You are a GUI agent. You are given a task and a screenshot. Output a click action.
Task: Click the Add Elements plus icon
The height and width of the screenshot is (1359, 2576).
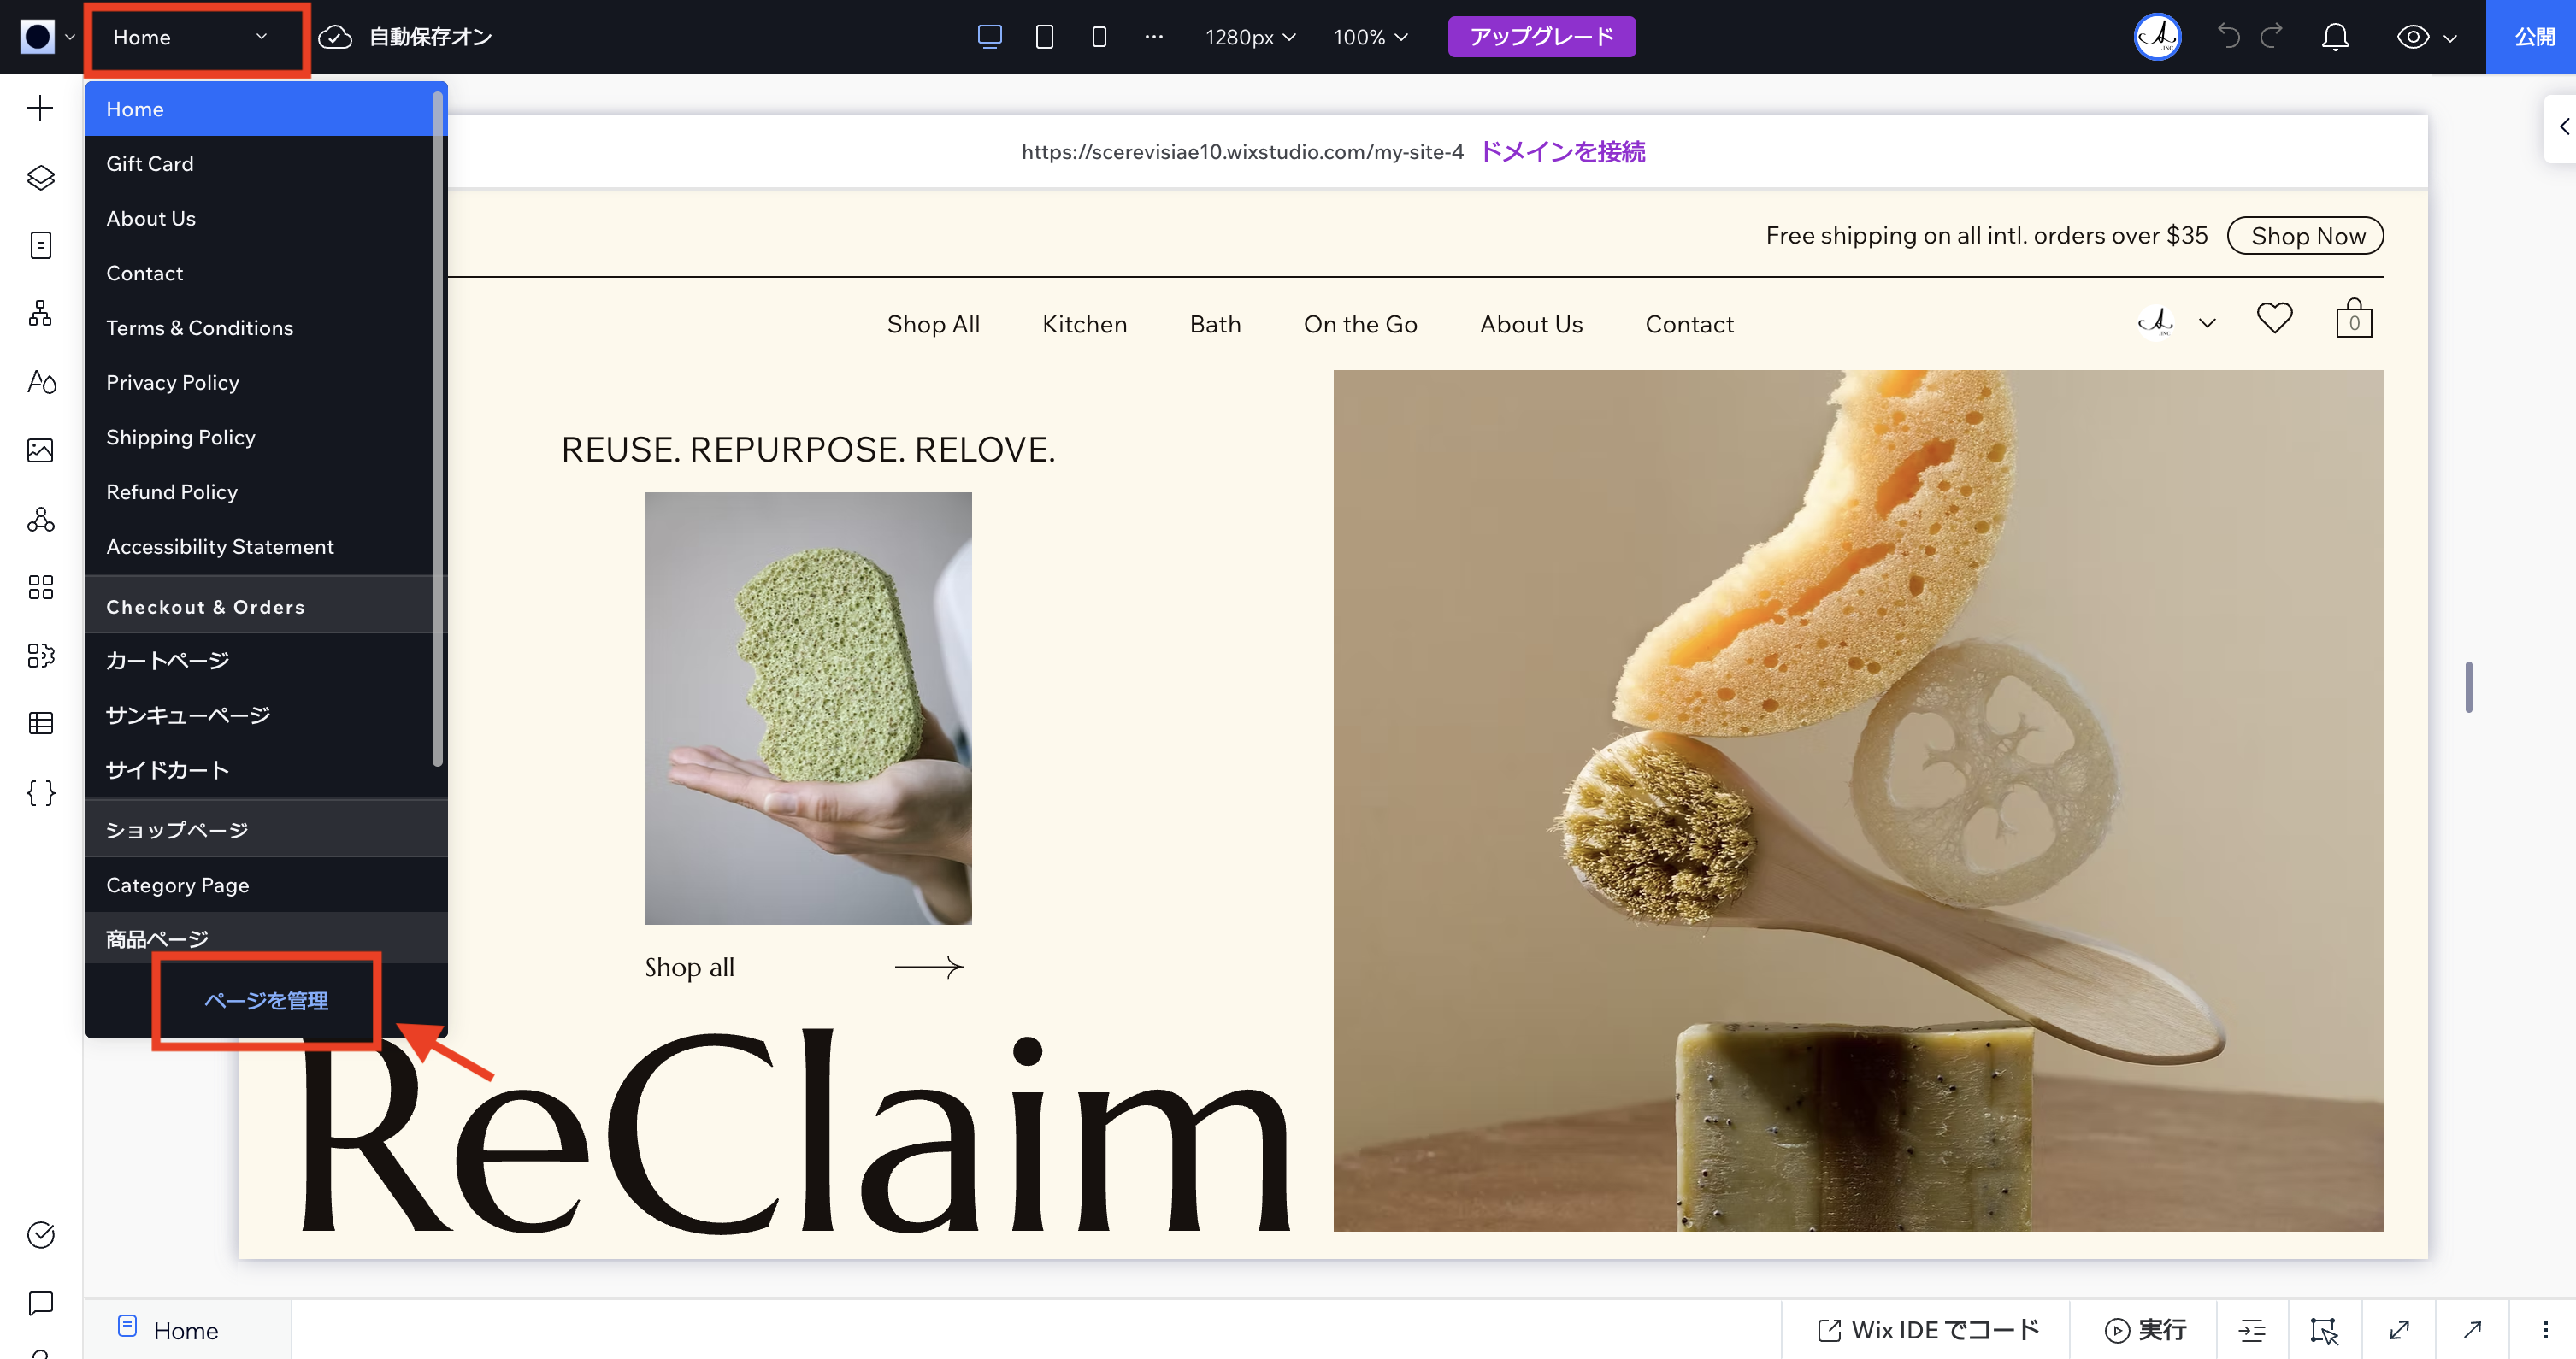[40, 108]
